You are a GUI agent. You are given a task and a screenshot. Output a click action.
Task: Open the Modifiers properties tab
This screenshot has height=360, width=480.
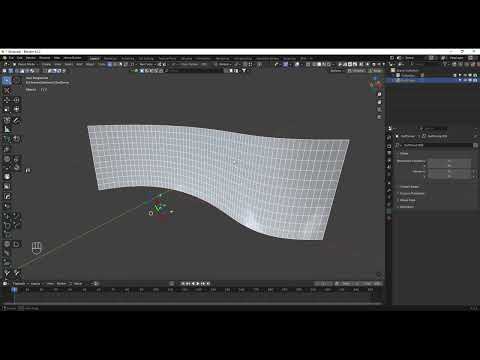click(x=389, y=190)
